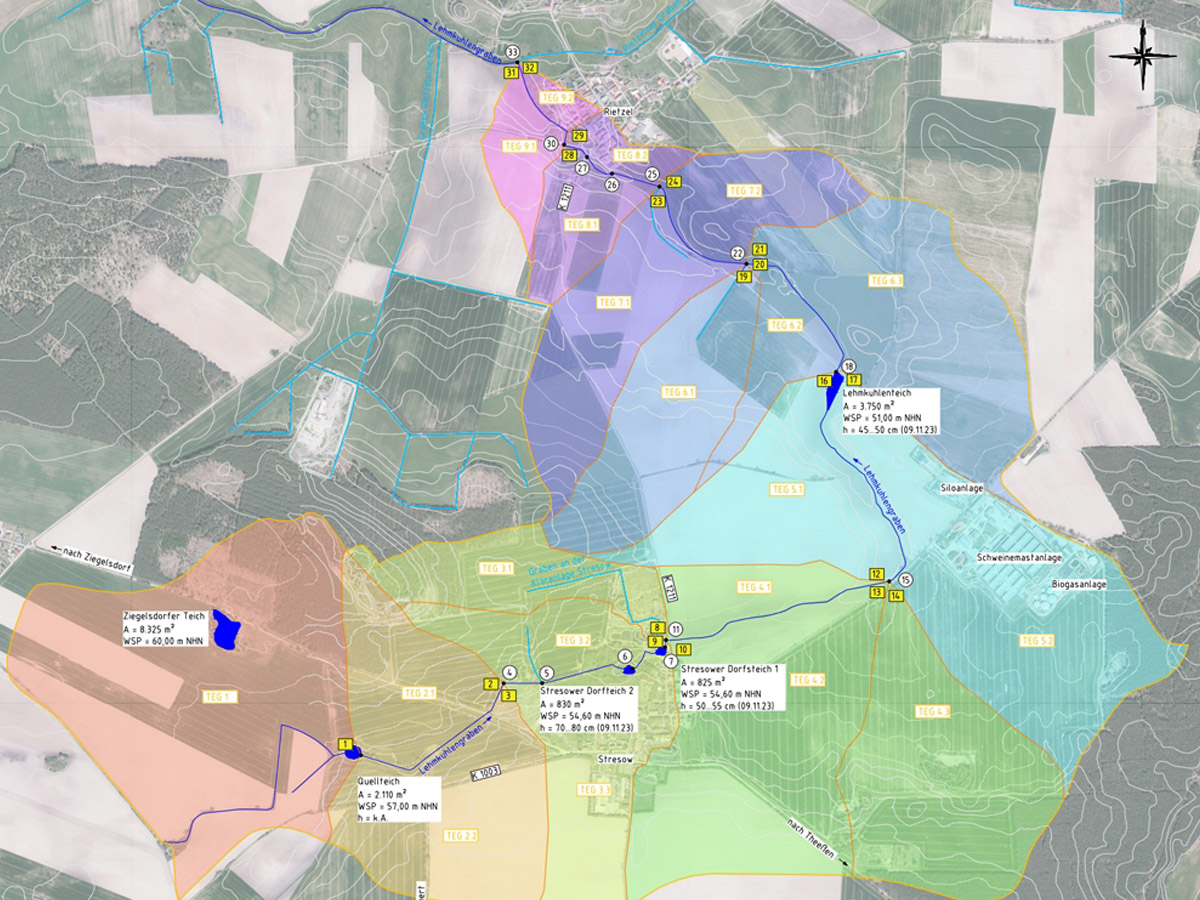Select circled node 33 at the top
Screen dimensions: 1200x900
coord(513,52)
